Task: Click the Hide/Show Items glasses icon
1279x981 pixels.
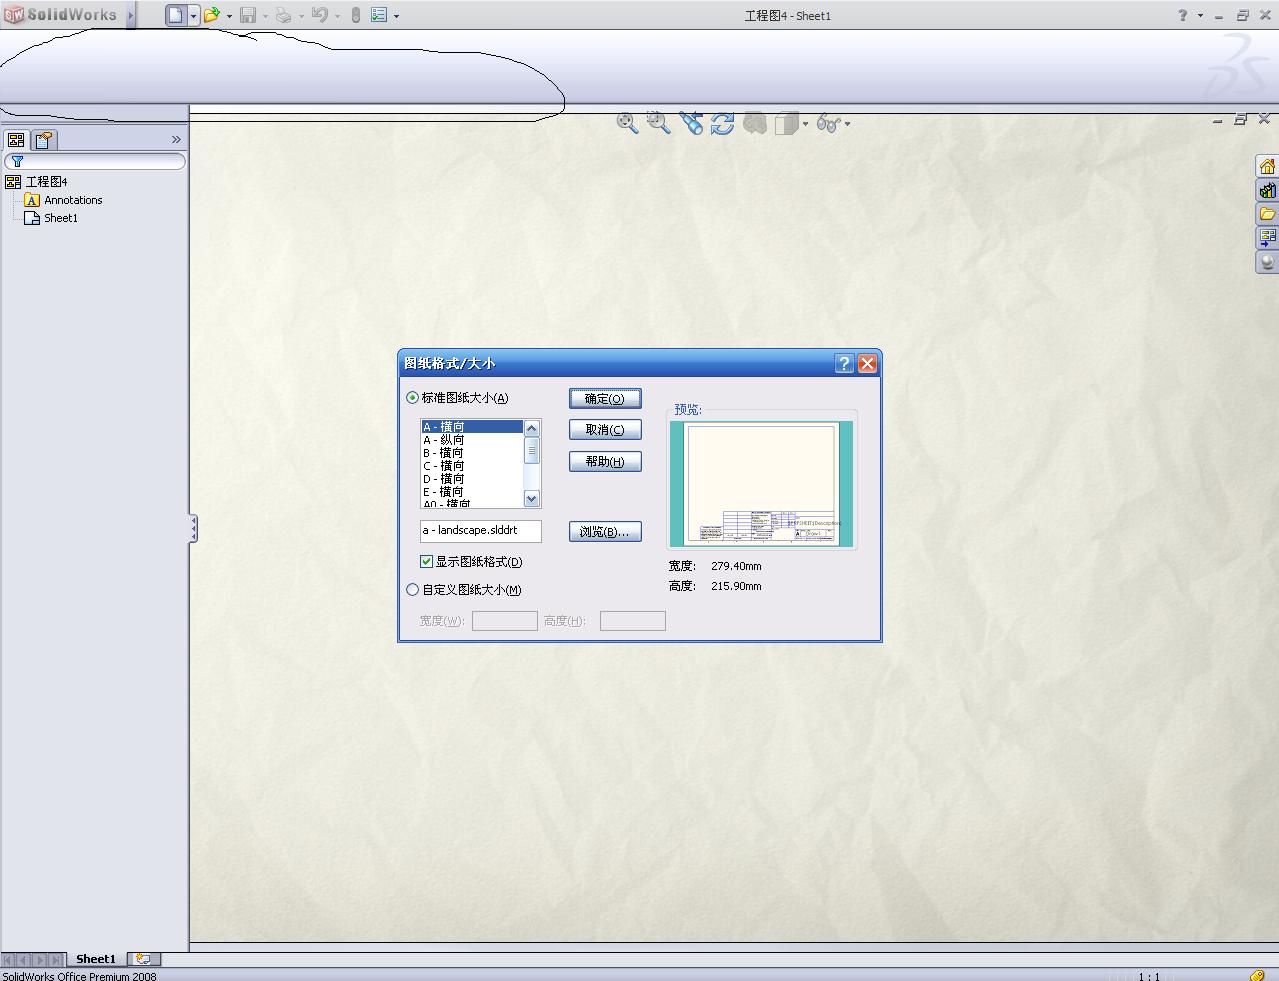Action: (x=829, y=123)
